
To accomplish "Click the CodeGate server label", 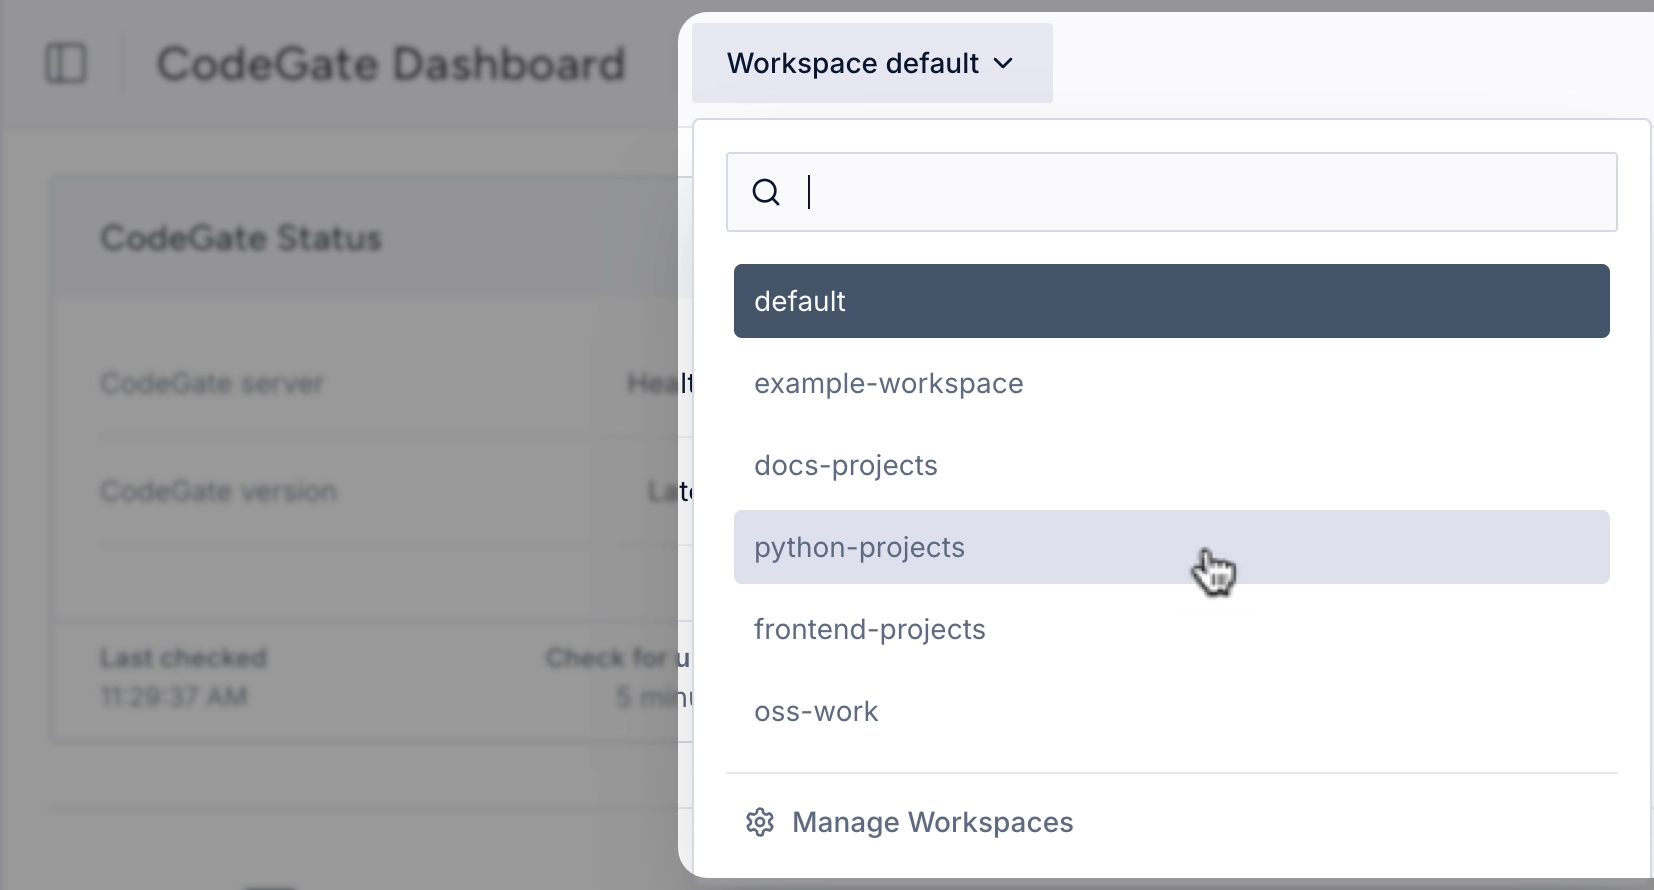I will (x=212, y=384).
